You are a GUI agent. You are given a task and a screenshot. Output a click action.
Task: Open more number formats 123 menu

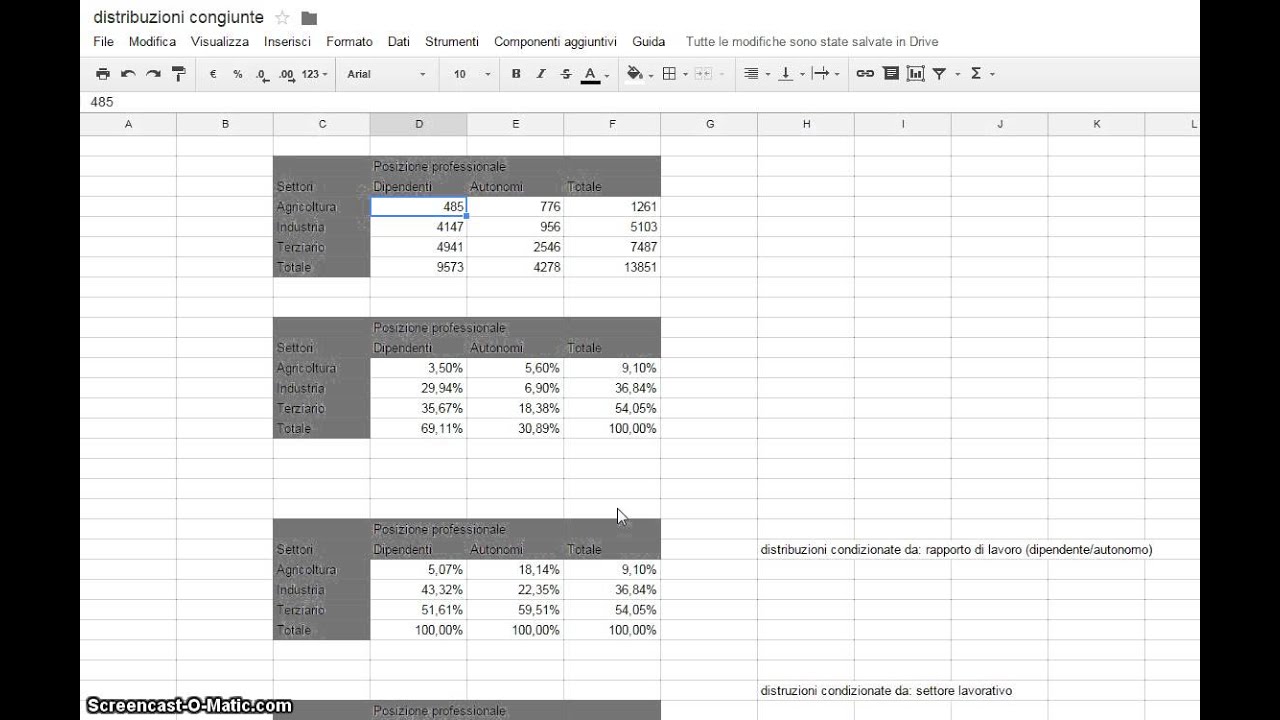tap(315, 74)
